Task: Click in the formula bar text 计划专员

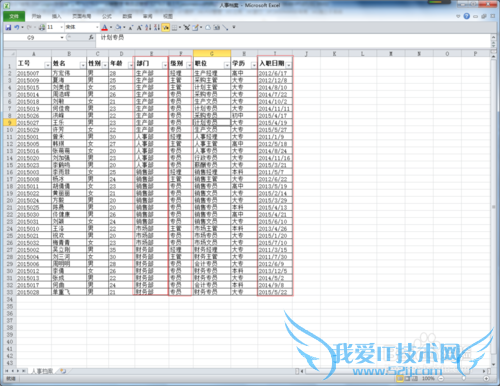Action: [x=112, y=37]
